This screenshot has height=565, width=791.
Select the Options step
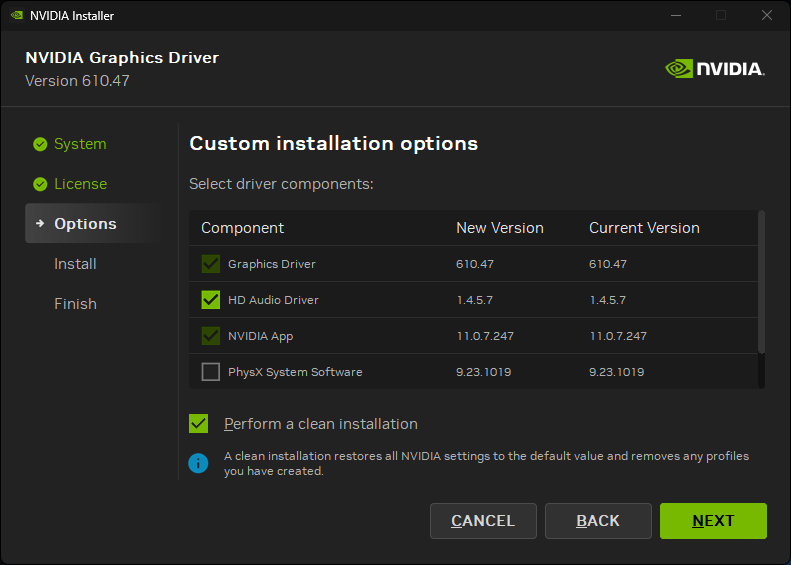click(x=96, y=223)
